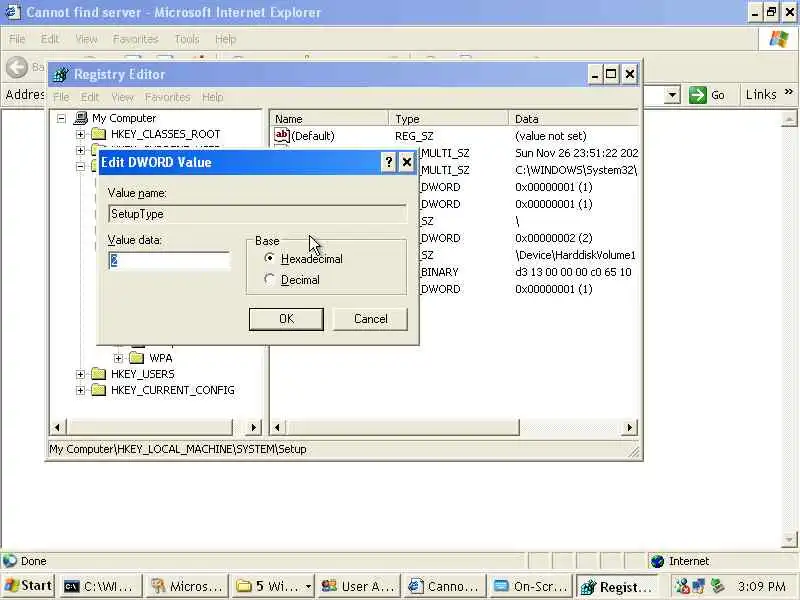Select the Sun Nov 26 23:51:22 data cell
The height and width of the screenshot is (600, 800).
(x=577, y=153)
